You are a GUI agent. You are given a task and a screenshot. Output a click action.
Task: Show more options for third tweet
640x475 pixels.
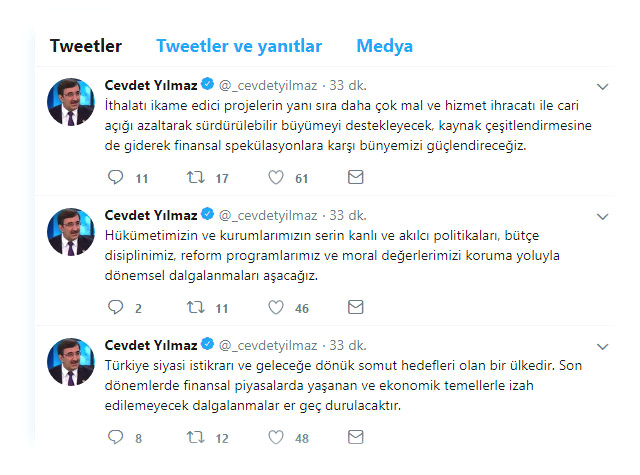(x=603, y=345)
